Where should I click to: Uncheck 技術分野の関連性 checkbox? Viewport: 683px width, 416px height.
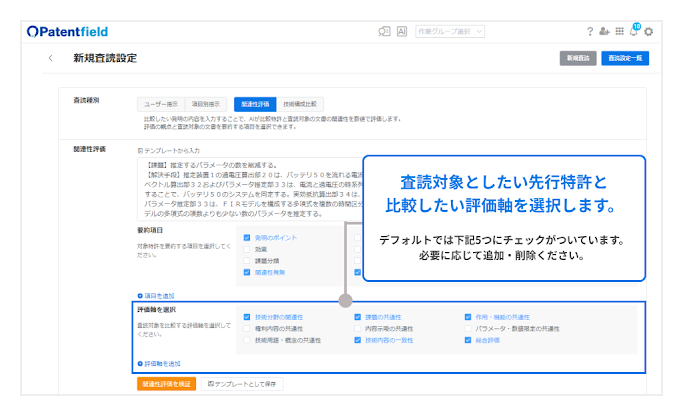[247, 317]
